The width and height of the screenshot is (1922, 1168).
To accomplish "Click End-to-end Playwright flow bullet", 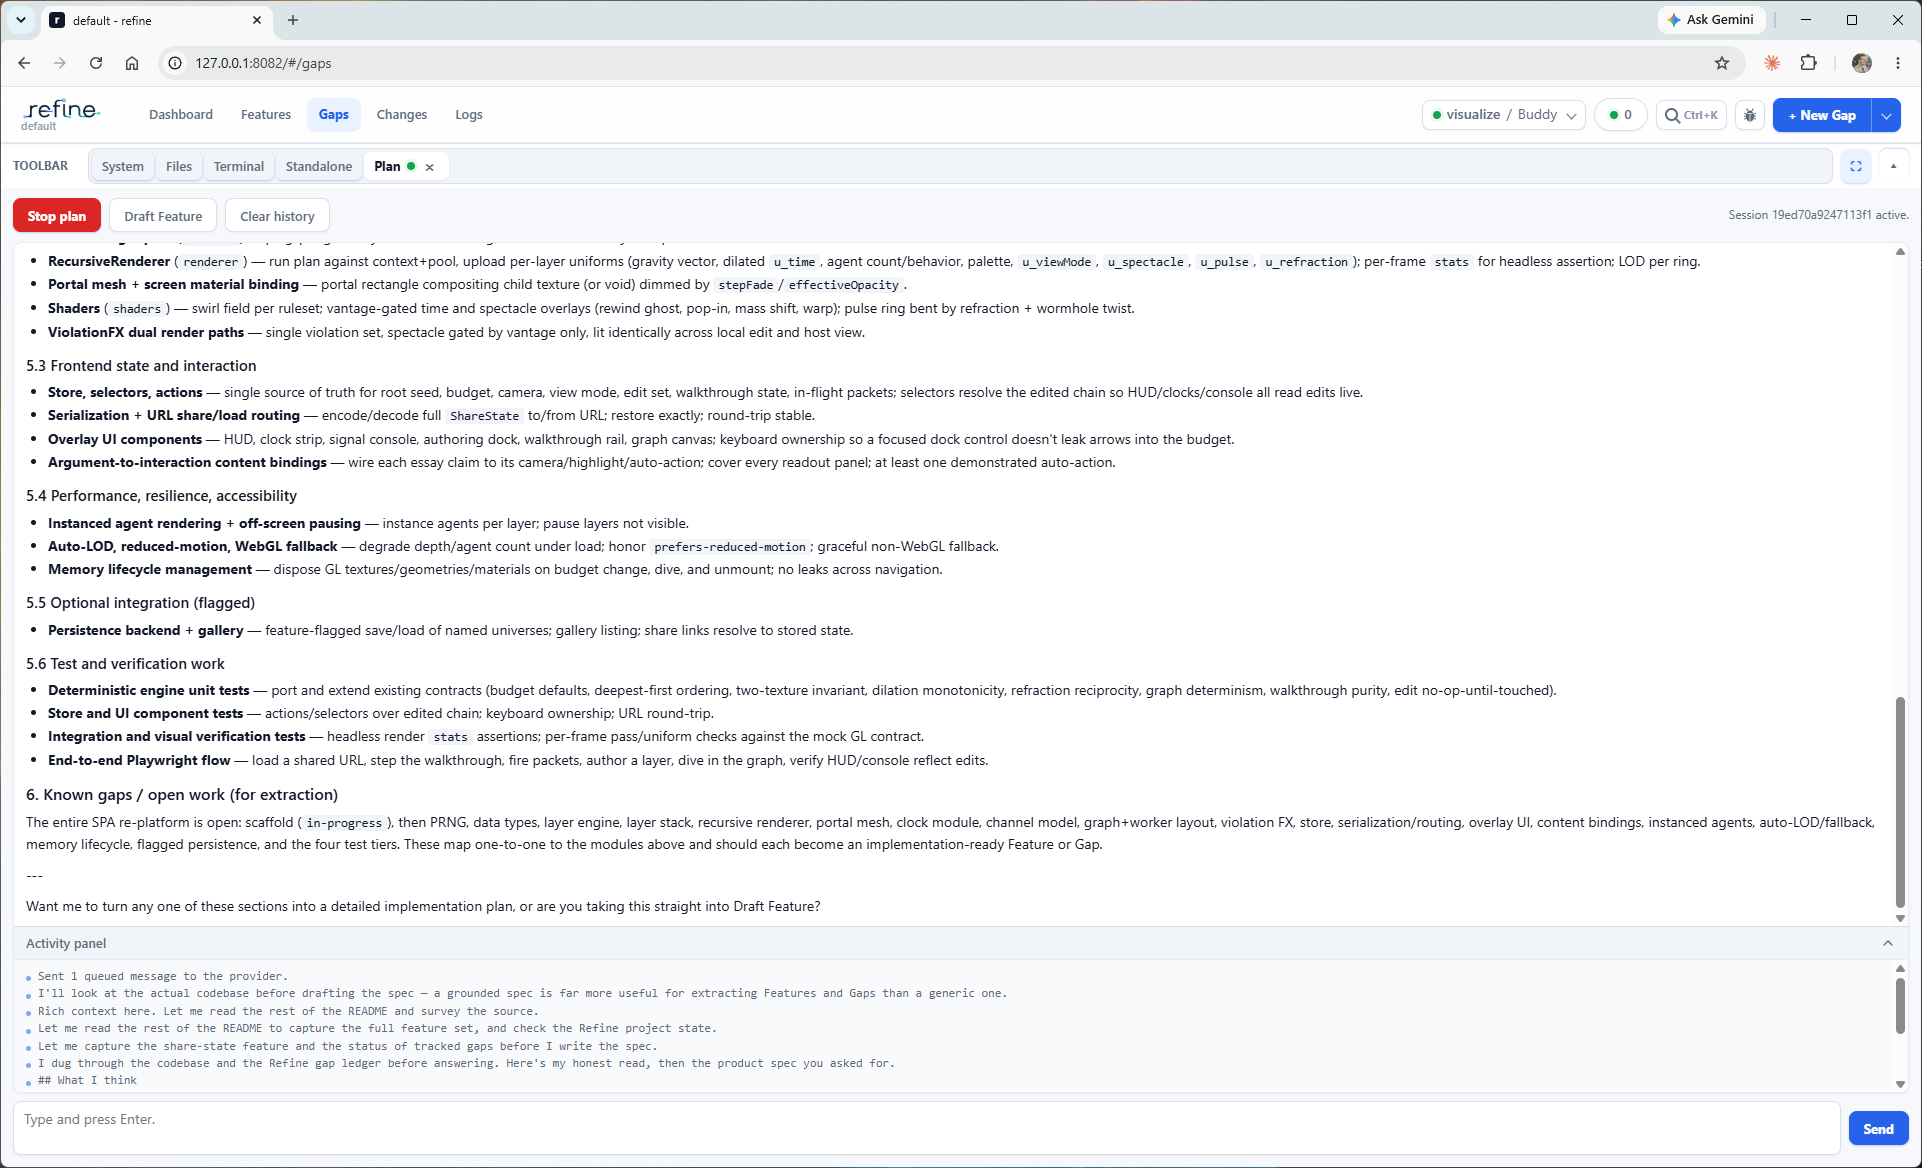I will pos(518,760).
